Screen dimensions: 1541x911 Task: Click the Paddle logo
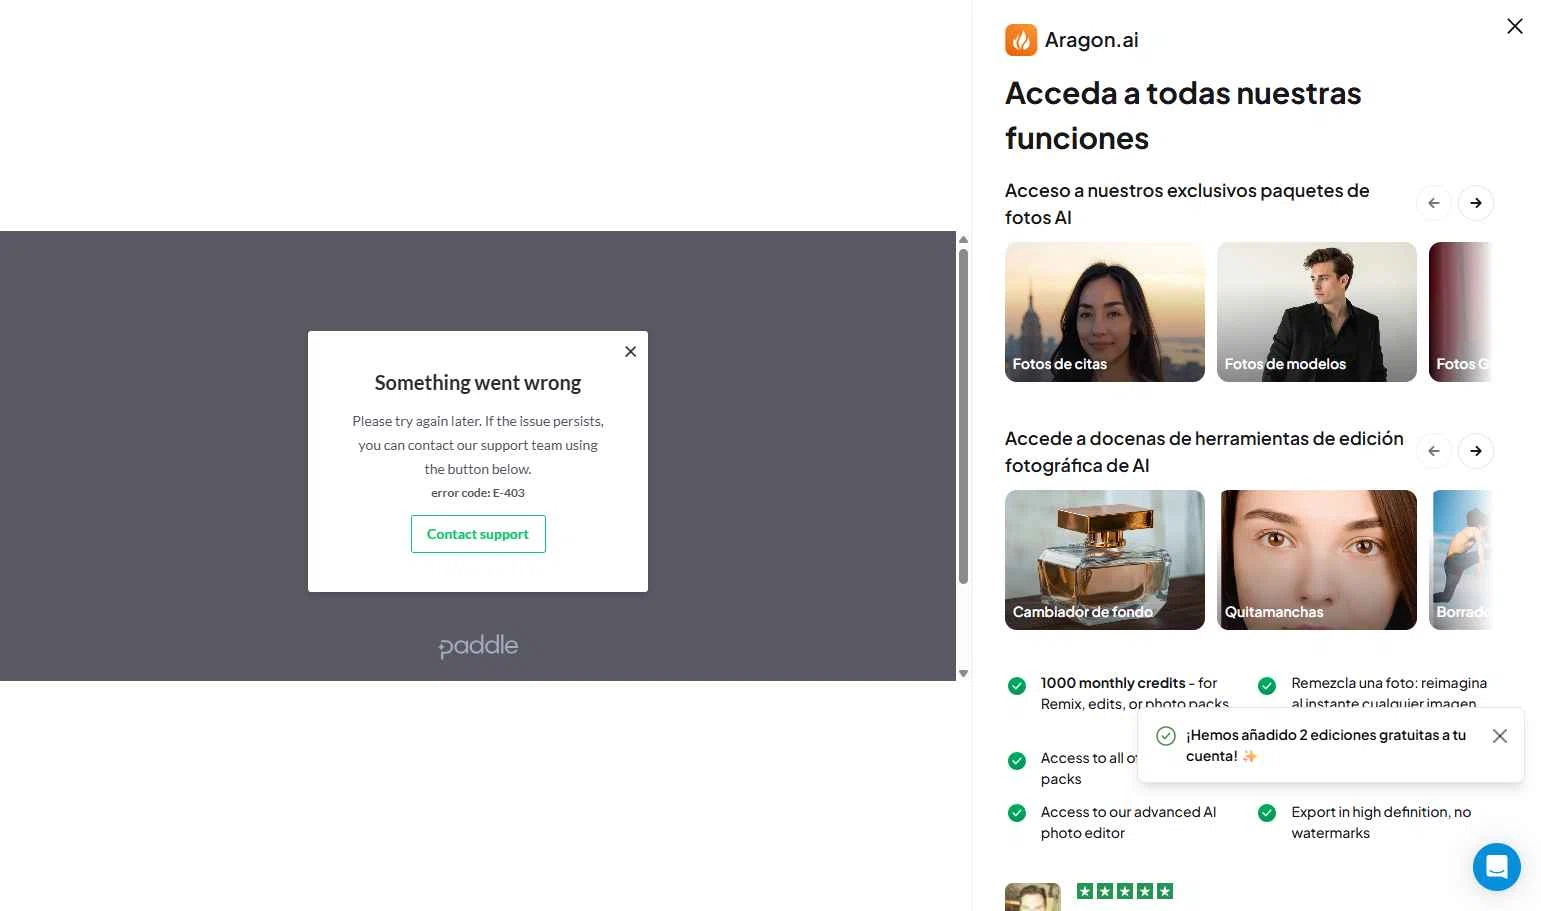pos(478,647)
